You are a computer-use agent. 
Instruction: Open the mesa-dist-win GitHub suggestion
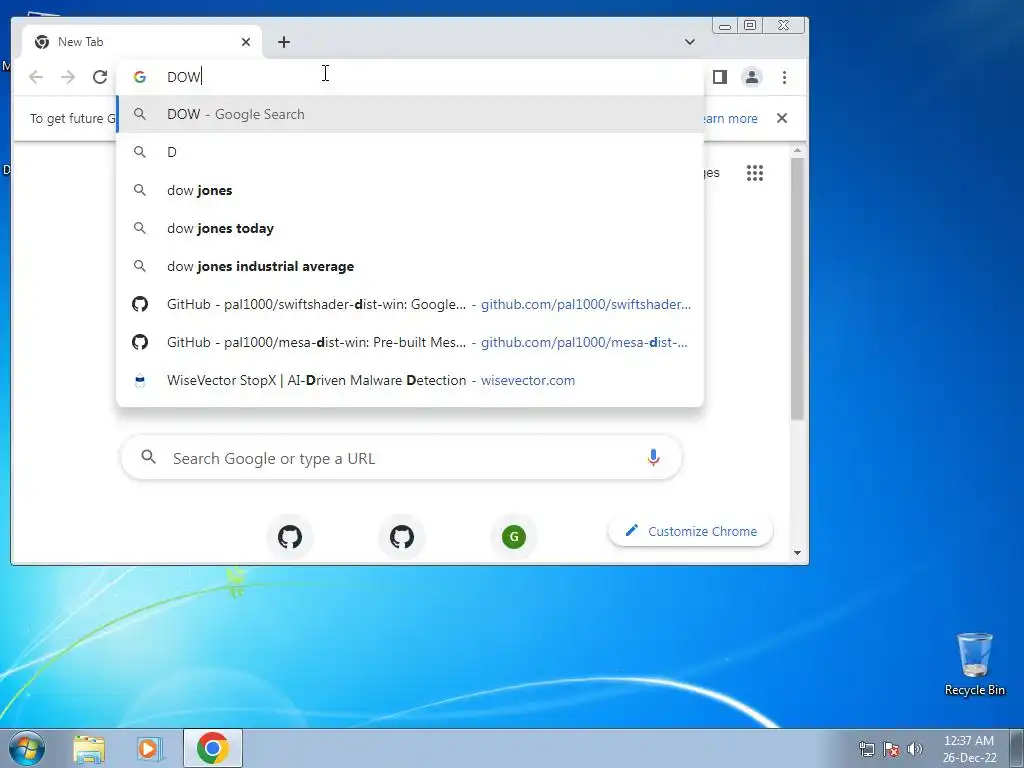[410, 342]
